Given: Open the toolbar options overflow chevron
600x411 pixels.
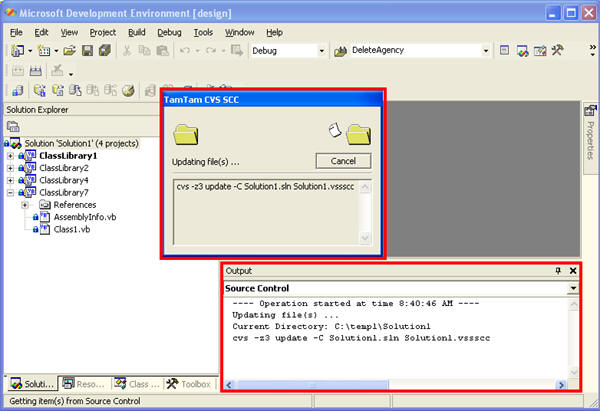Looking at the screenshot, I should (x=593, y=50).
